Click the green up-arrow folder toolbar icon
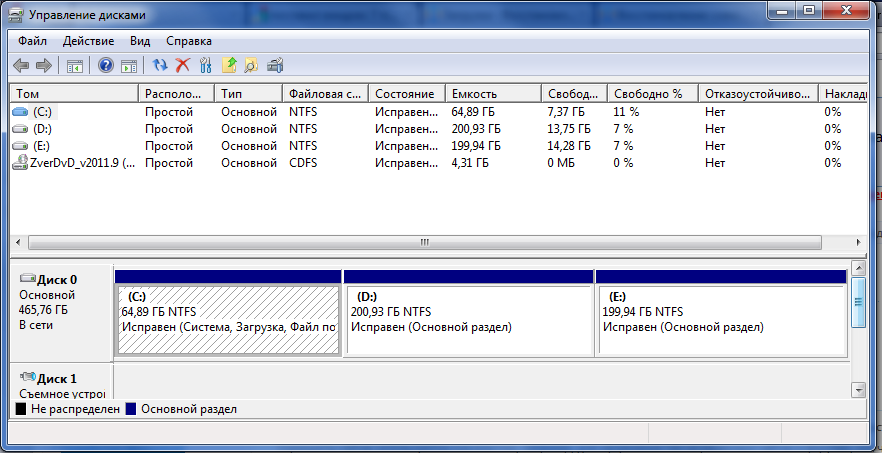Viewport: 882px width, 453px height. pyautogui.click(x=229, y=66)
